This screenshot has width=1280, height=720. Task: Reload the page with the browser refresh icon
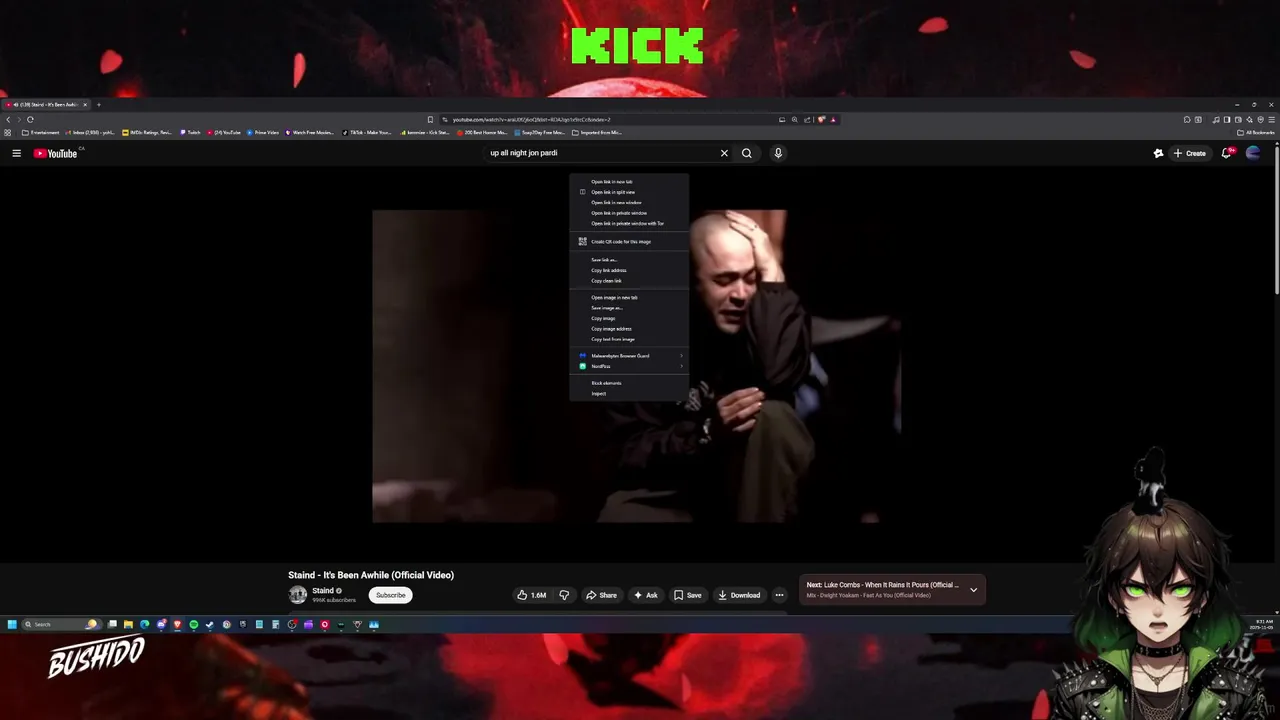point(30,120)
